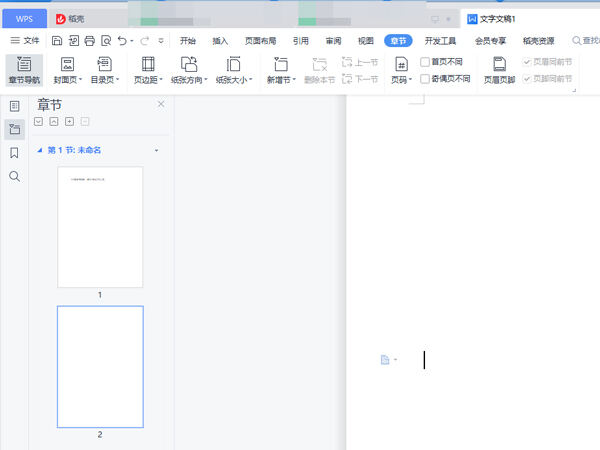Switch to the 插入 ribbon tab

tap(220, 41)
